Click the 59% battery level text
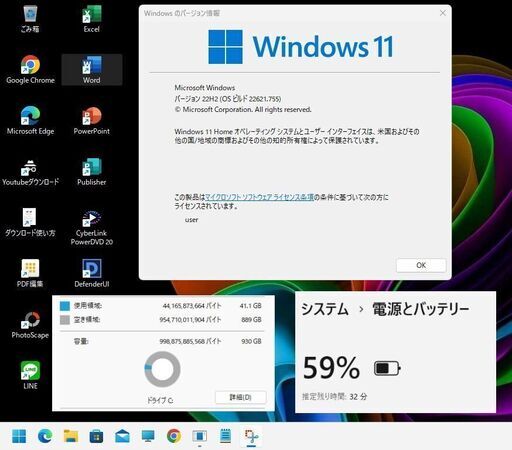The height and width of the screenshot is (450, 512). click(331, 368)
